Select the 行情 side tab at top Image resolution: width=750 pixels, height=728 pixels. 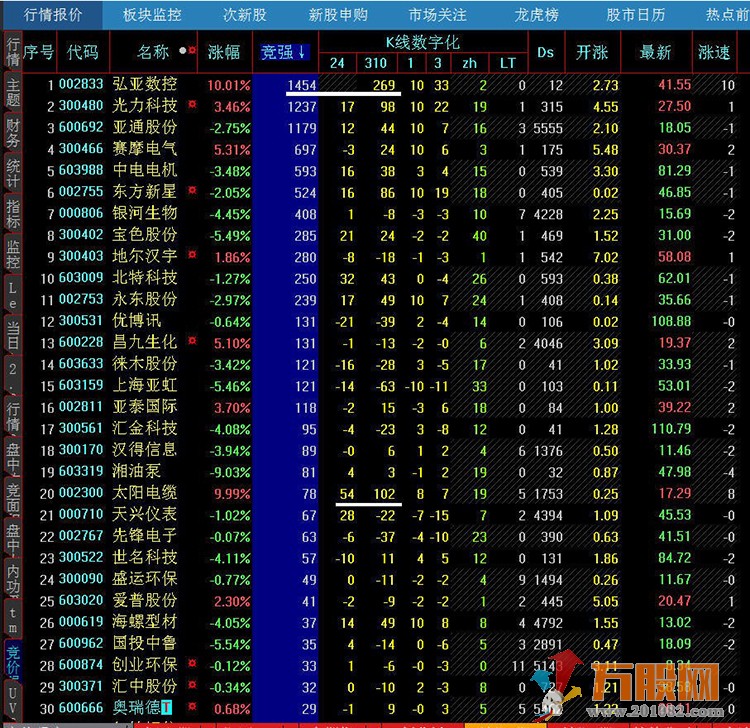[x=12, y=52]
